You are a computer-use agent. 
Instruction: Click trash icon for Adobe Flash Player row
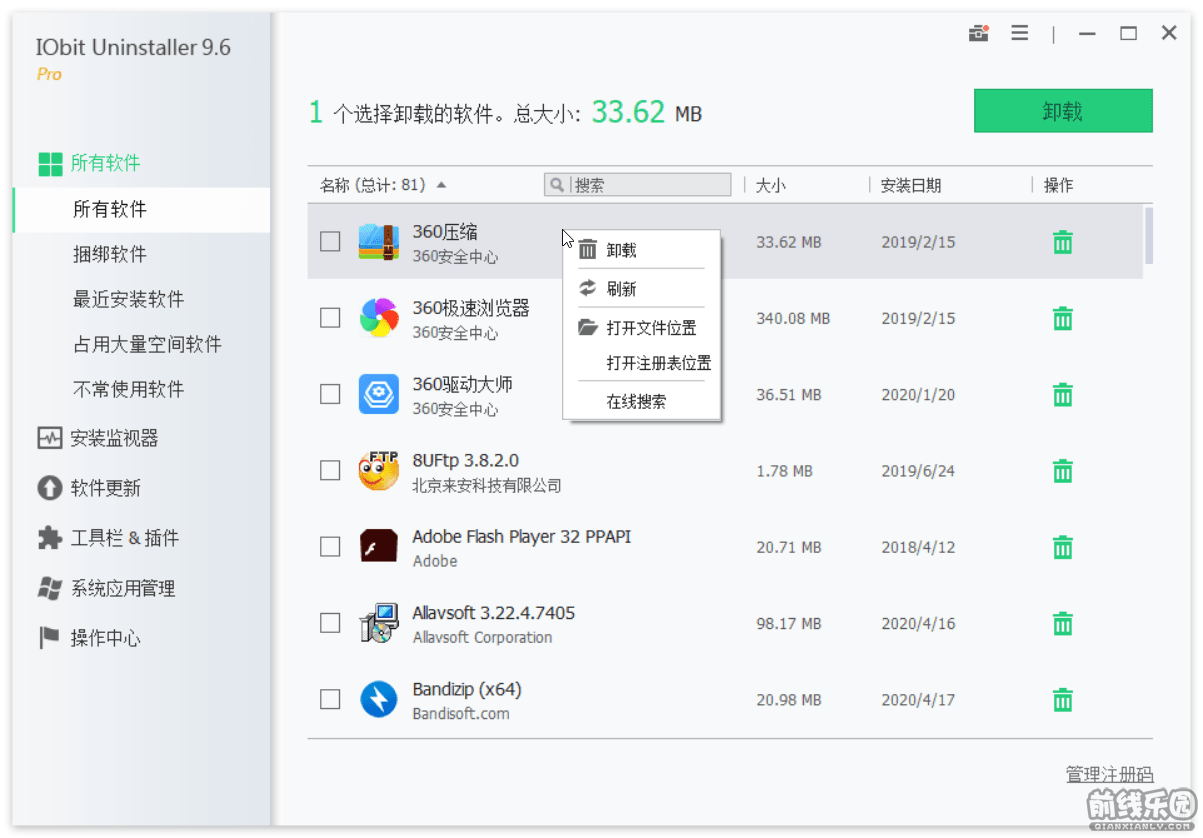(x=1063, y=547)
